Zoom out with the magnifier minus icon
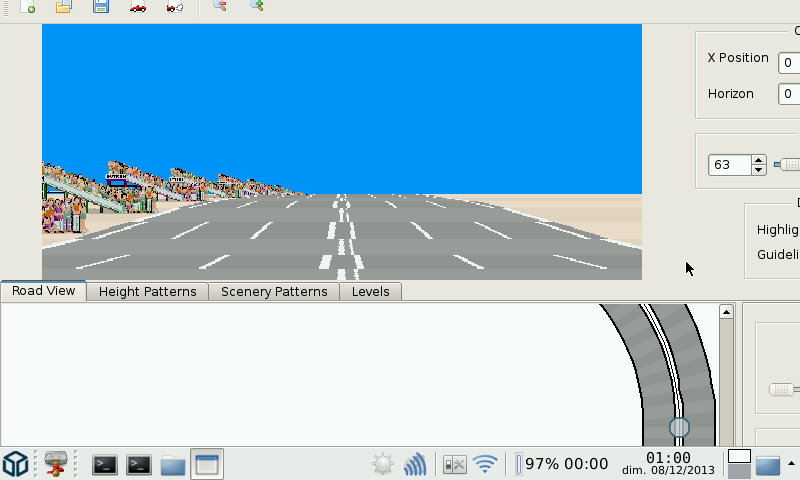 pyautogui.click(x=219, y=6)
